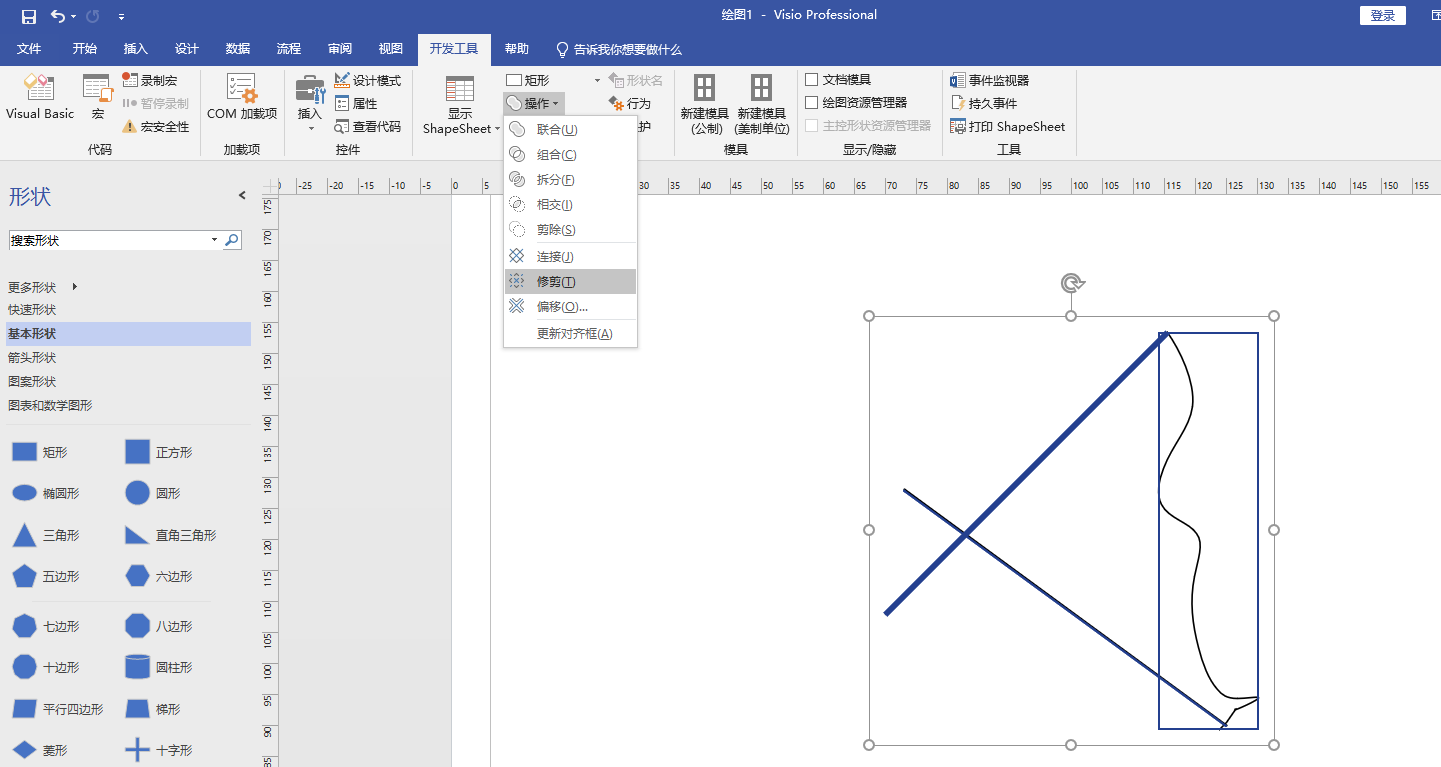Choose 联合(U) from operations menu
The image size is (1441, 767).
pyautogui.click(x=570, y=129)
